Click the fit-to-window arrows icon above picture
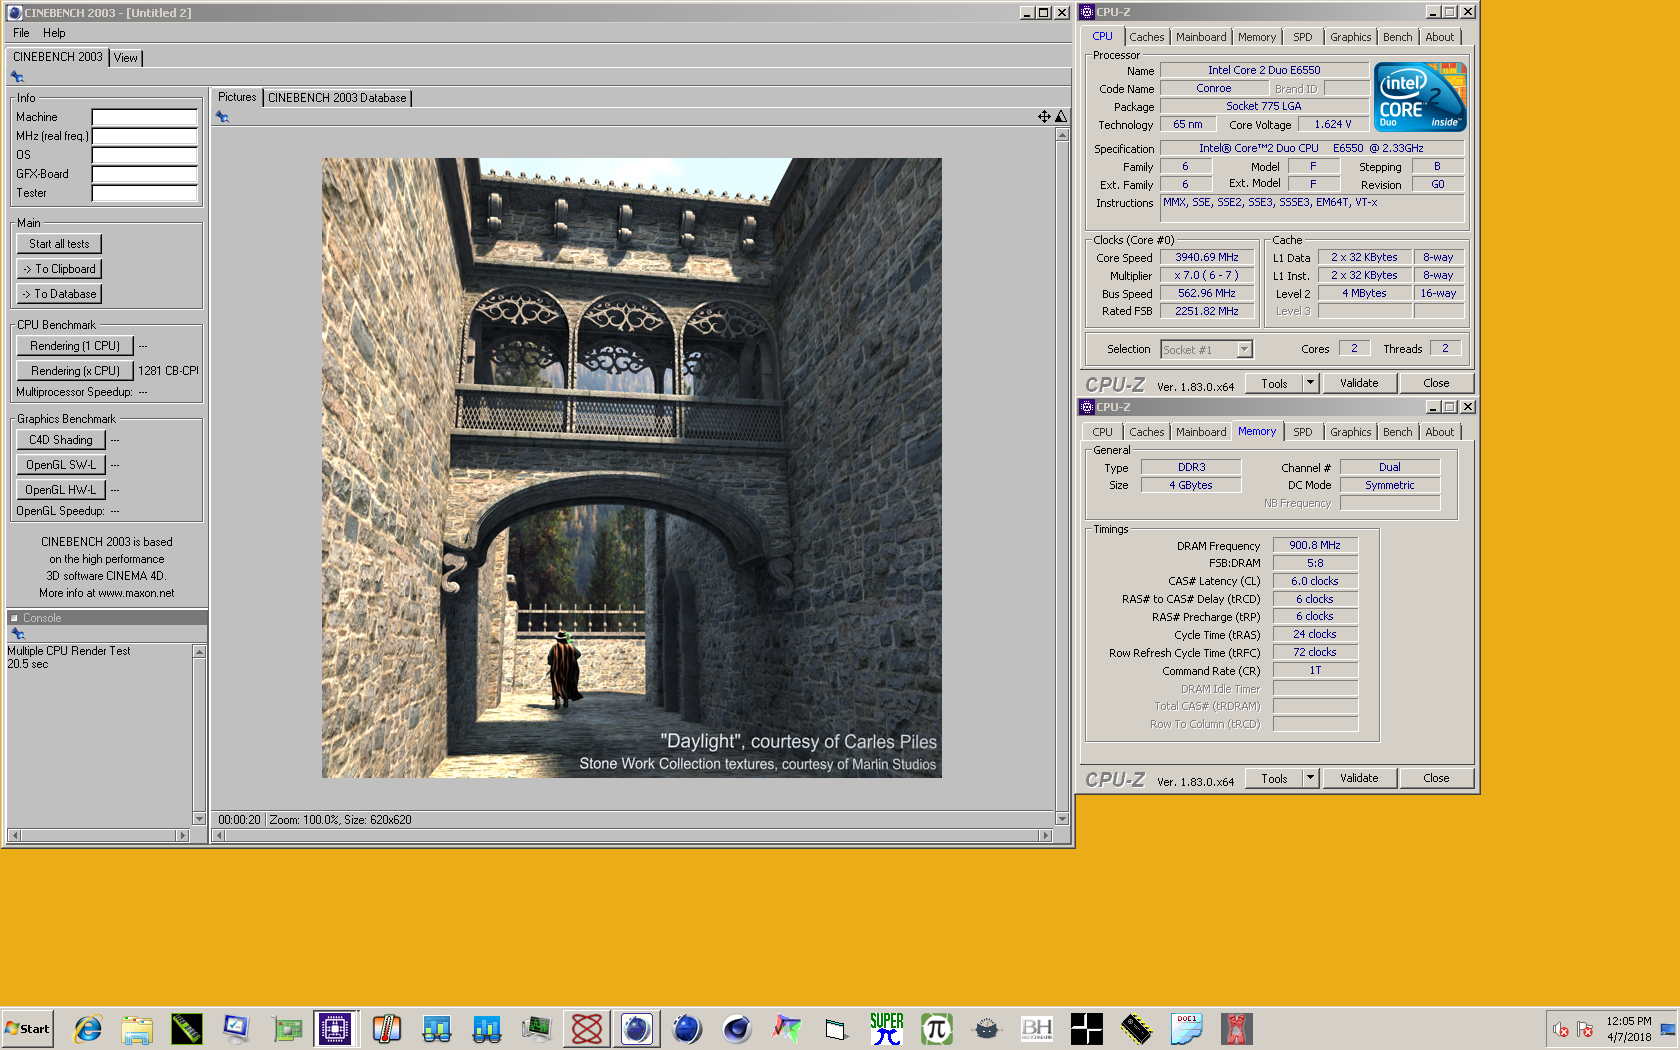The width and height of the screenshot is (1680, 1050). click(1044, 117)
